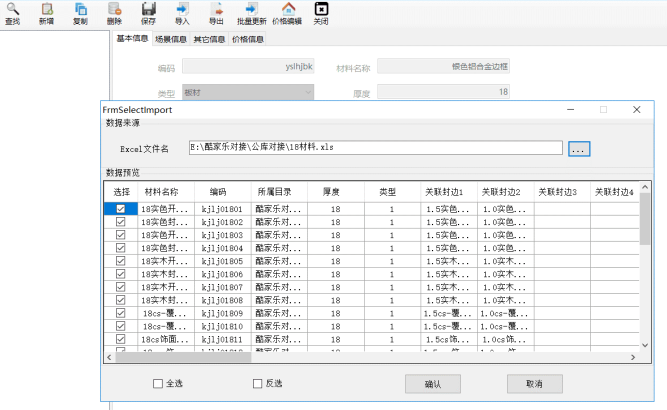Click the 关闭 close toolbar icon
The height and width of the screenshot is (410, 667).
coord(321,14)
